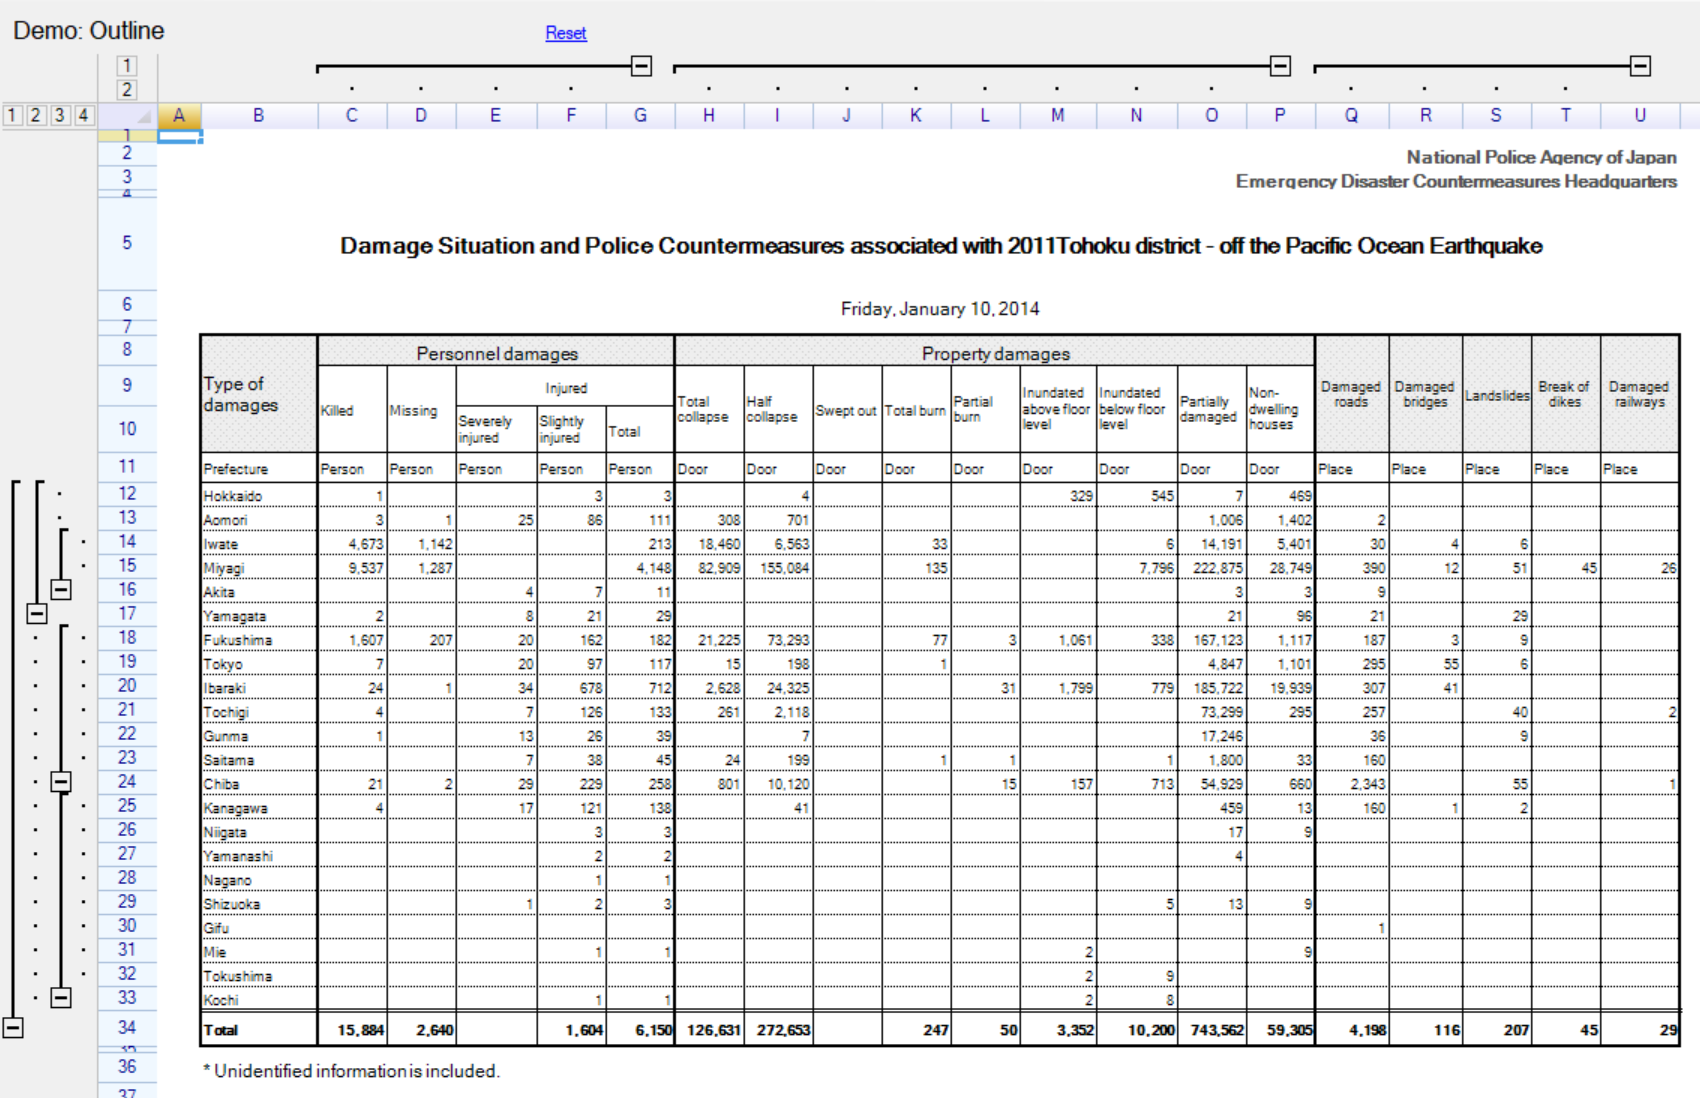This screenshot has height=1098, width=1700.
Task: Show column outline level 2
Action: coord(126,90)
